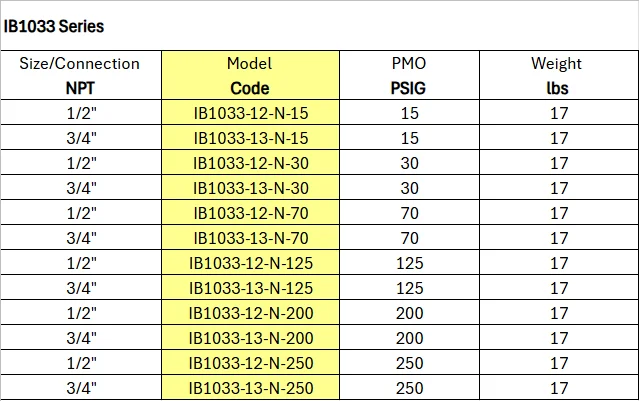Viewport: 639px width, 401px height.
Task: Click the IB1033-13-N-250 cell
Action: click(x=250, y=388)
